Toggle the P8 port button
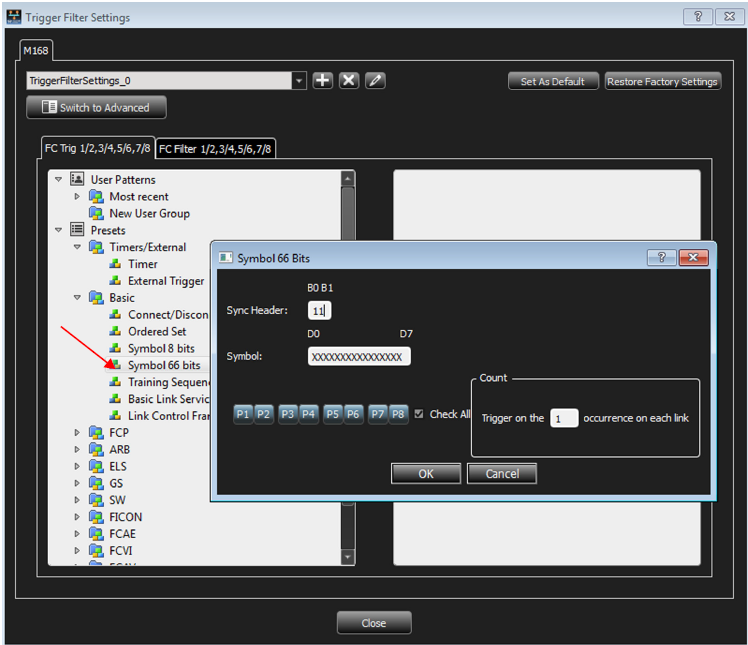The width and height of the screenshot is (748, 645). pyautogui.click(x=398, y=414)
